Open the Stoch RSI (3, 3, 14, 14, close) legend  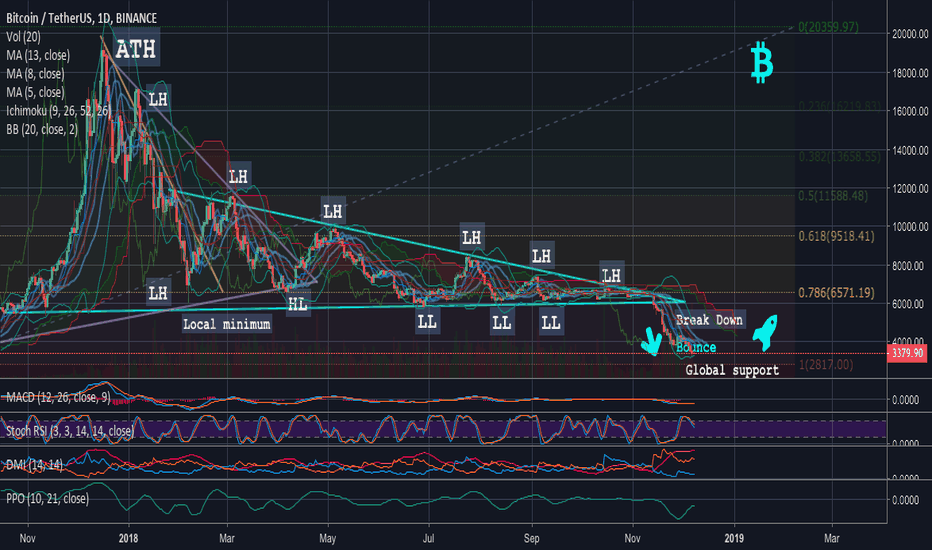coord(70,430)
